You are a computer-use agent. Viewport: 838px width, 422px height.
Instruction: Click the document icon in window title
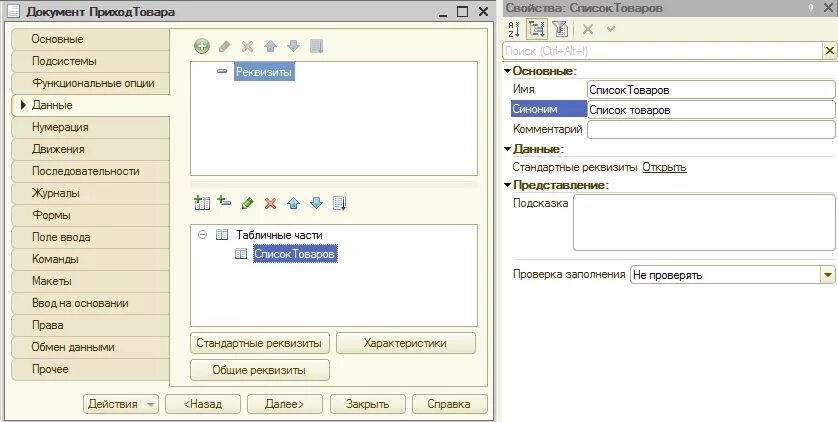click(x=14, y=11)
